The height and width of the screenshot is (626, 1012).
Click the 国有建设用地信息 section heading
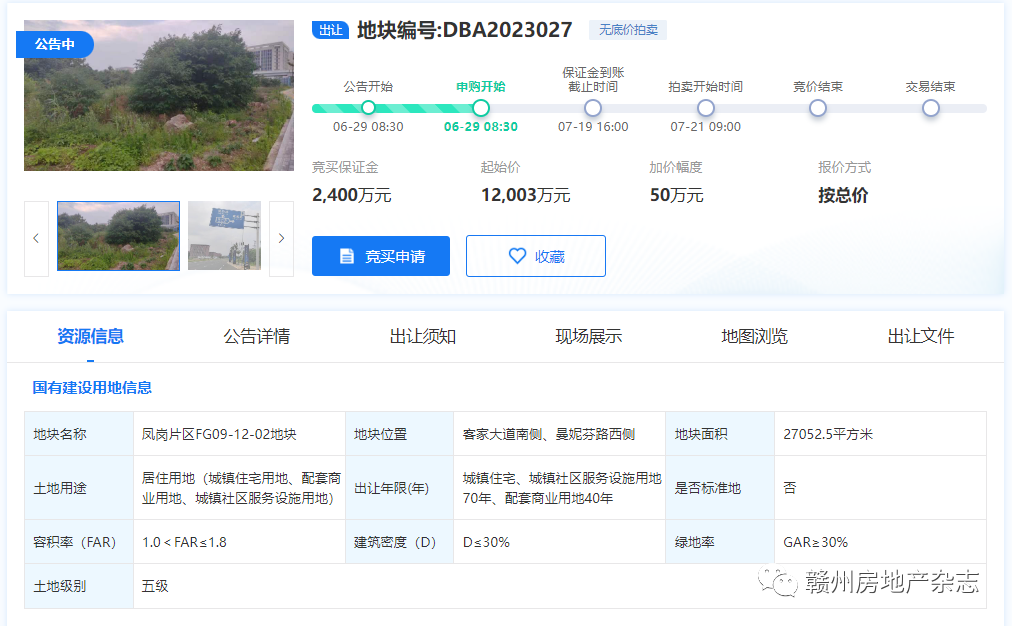point(92,387)
